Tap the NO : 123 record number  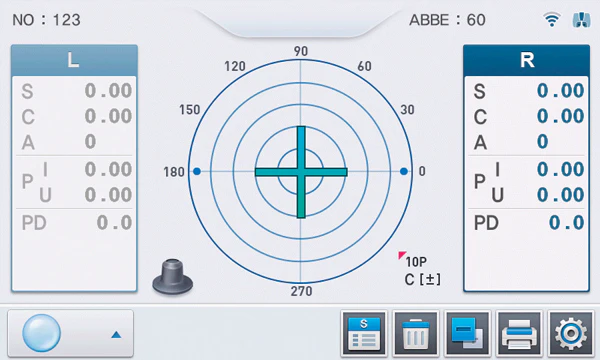point(46,20)
